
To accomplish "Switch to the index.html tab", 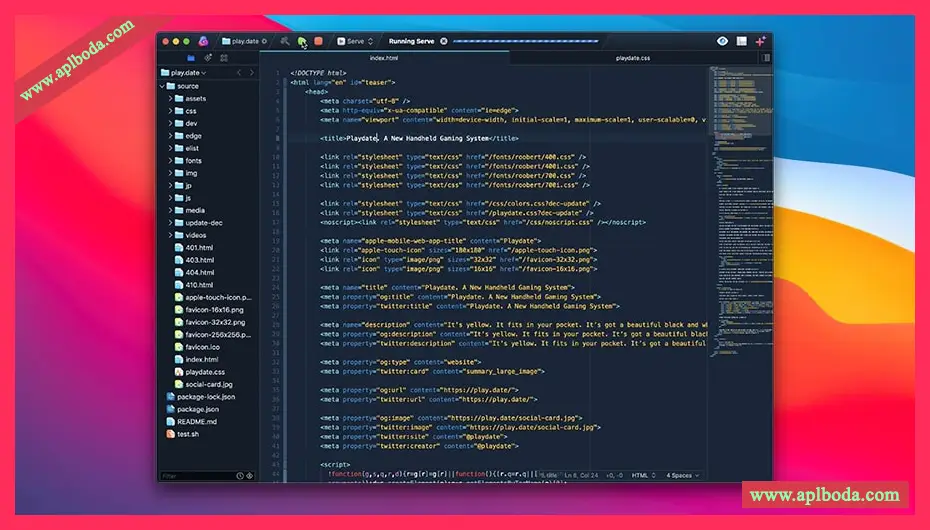I will click(384, 58).
